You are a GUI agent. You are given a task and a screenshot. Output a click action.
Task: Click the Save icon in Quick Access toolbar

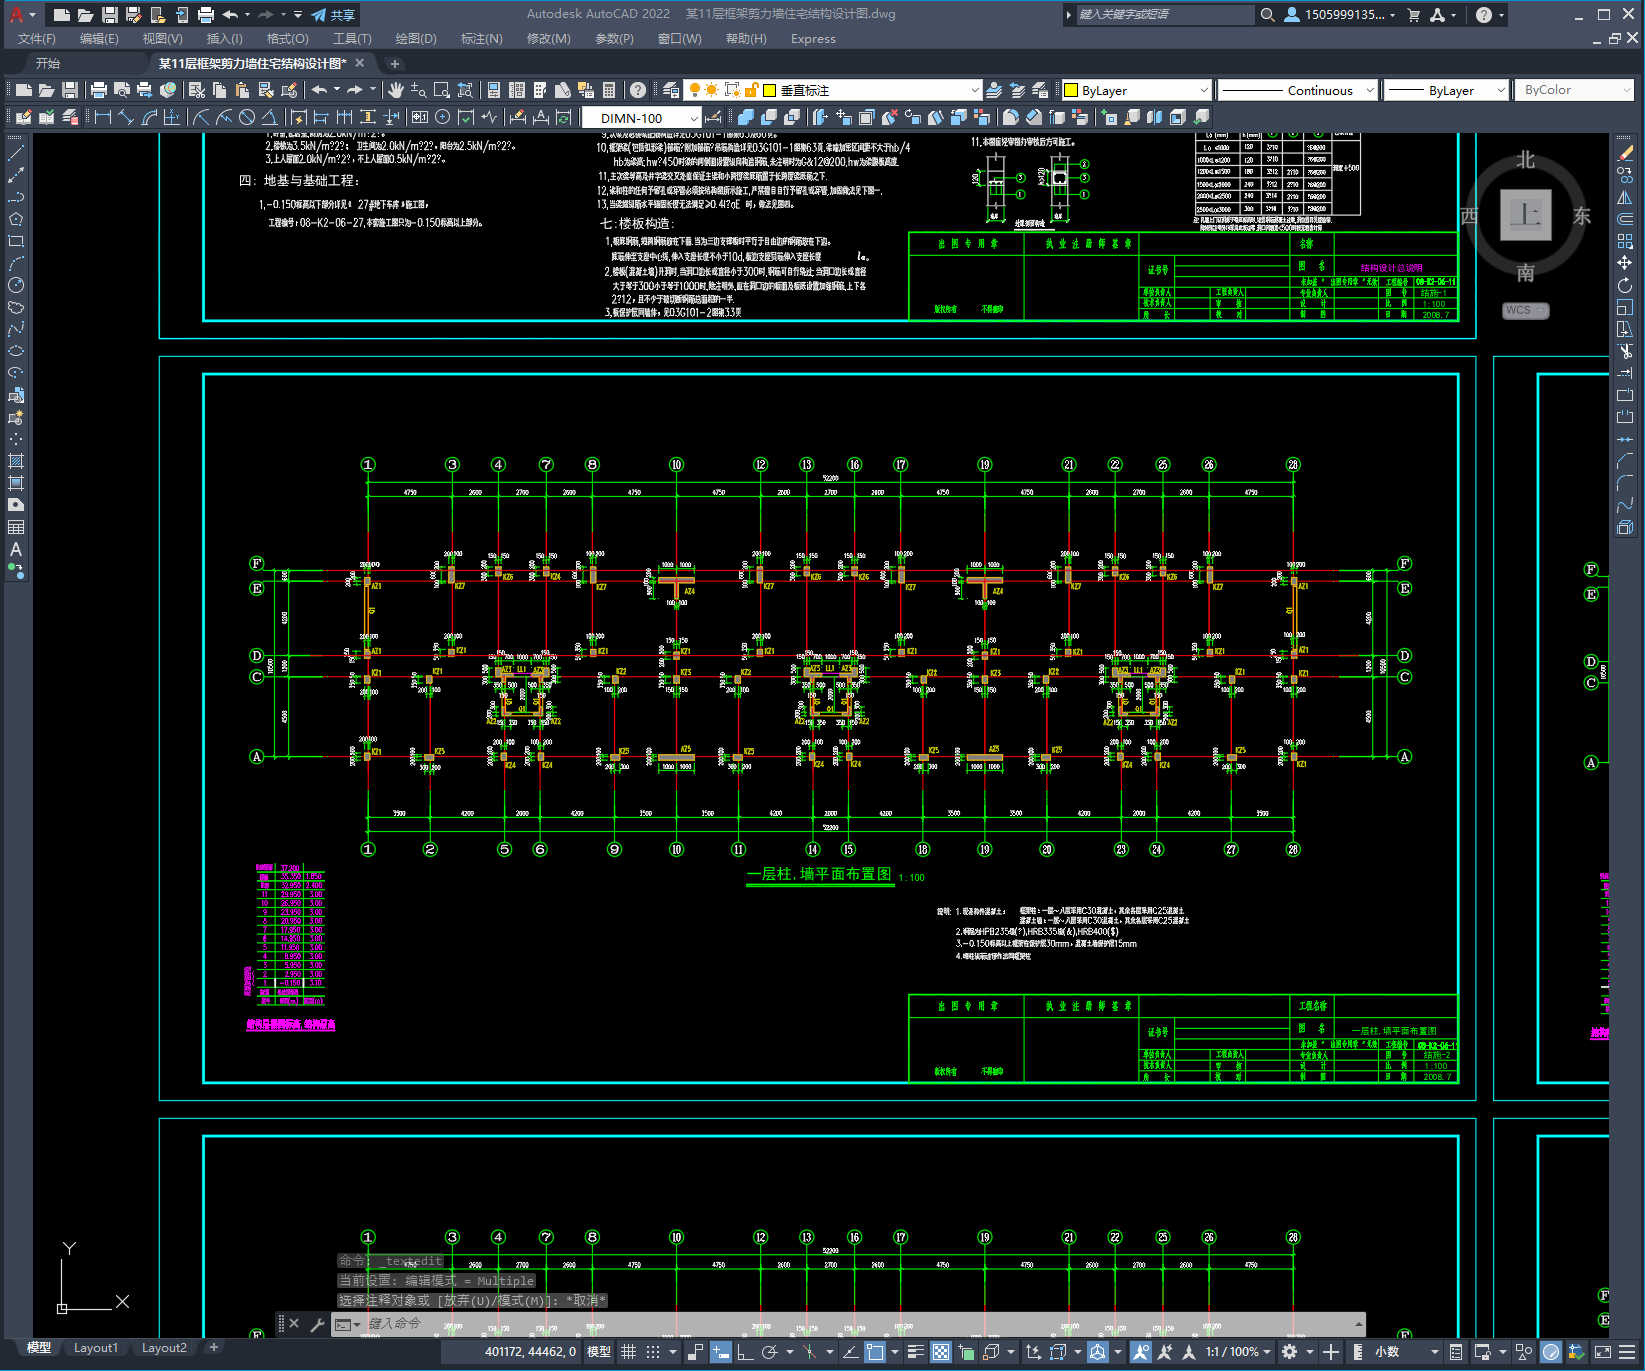tap(110, 15)
